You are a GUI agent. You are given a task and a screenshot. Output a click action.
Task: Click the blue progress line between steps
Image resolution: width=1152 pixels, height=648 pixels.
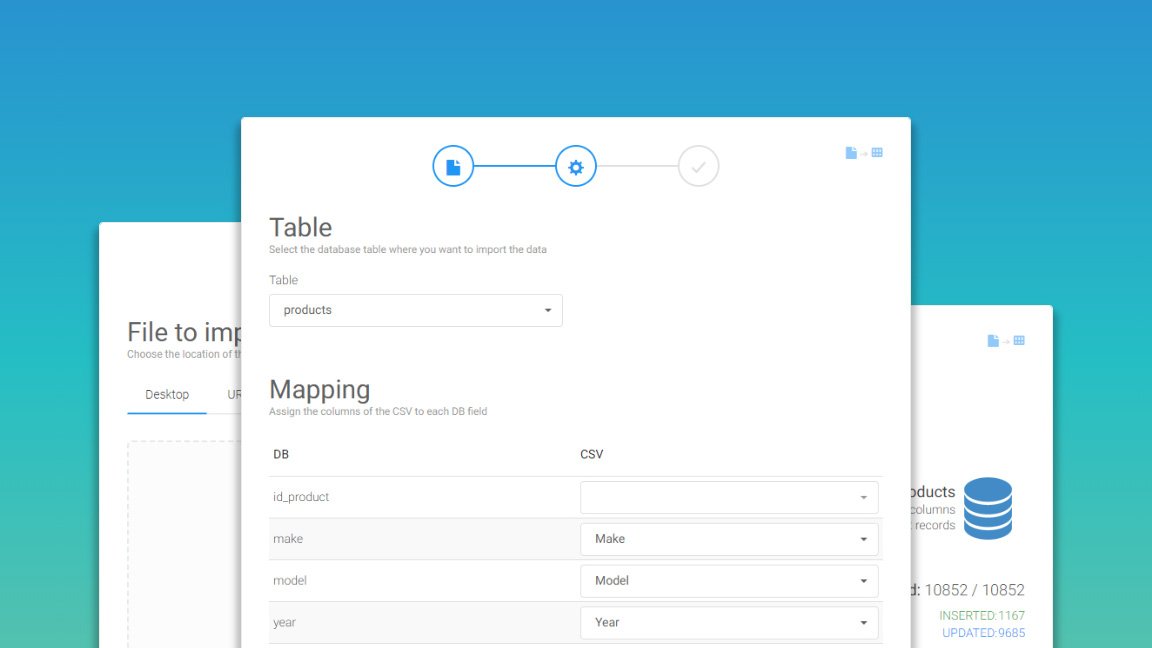point(514,167)
